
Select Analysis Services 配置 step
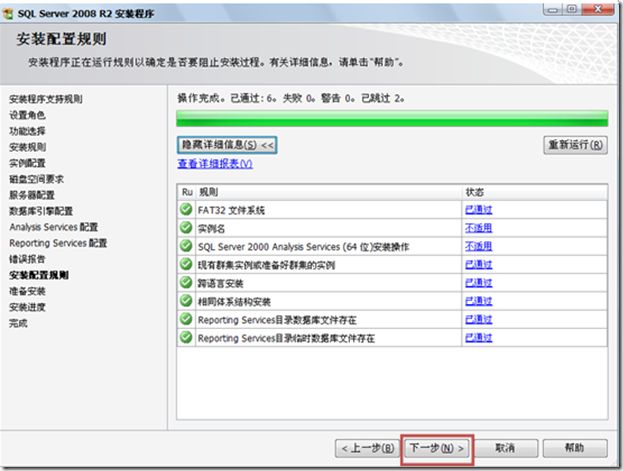(54, 227)
